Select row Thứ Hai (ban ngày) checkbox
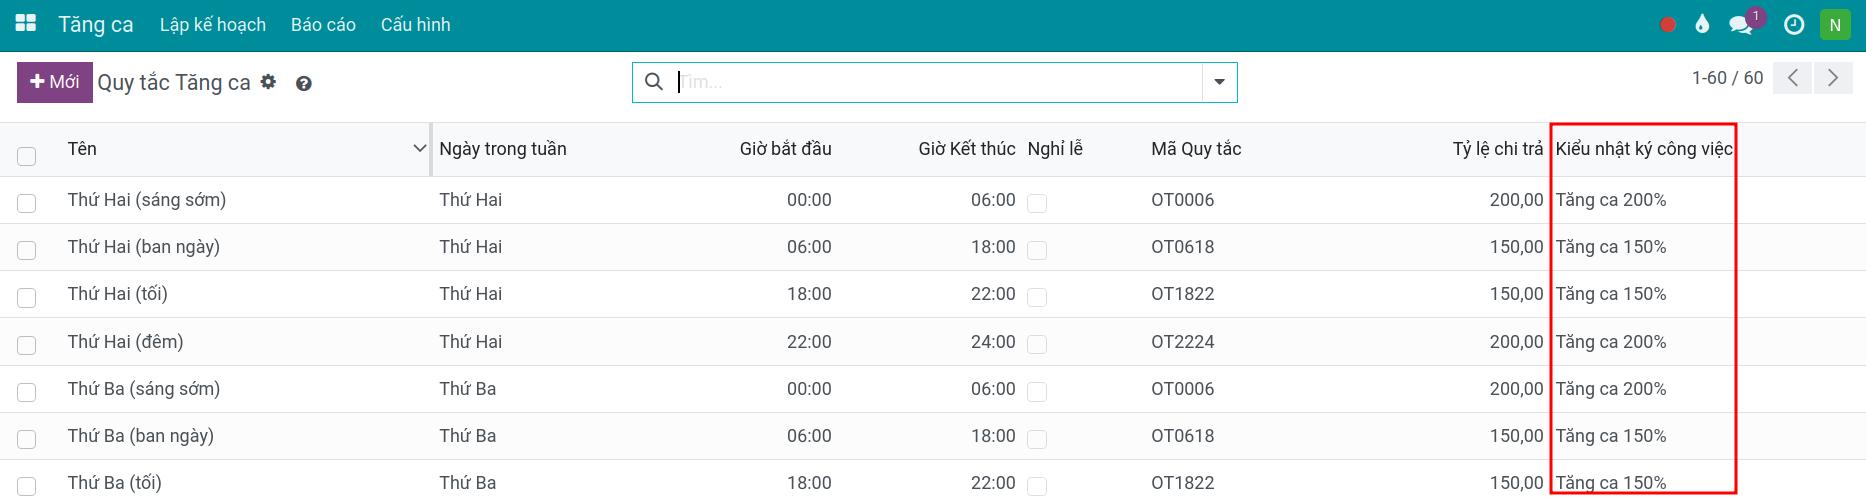Viewport: 1866px width, 499px height. [27, 250]
